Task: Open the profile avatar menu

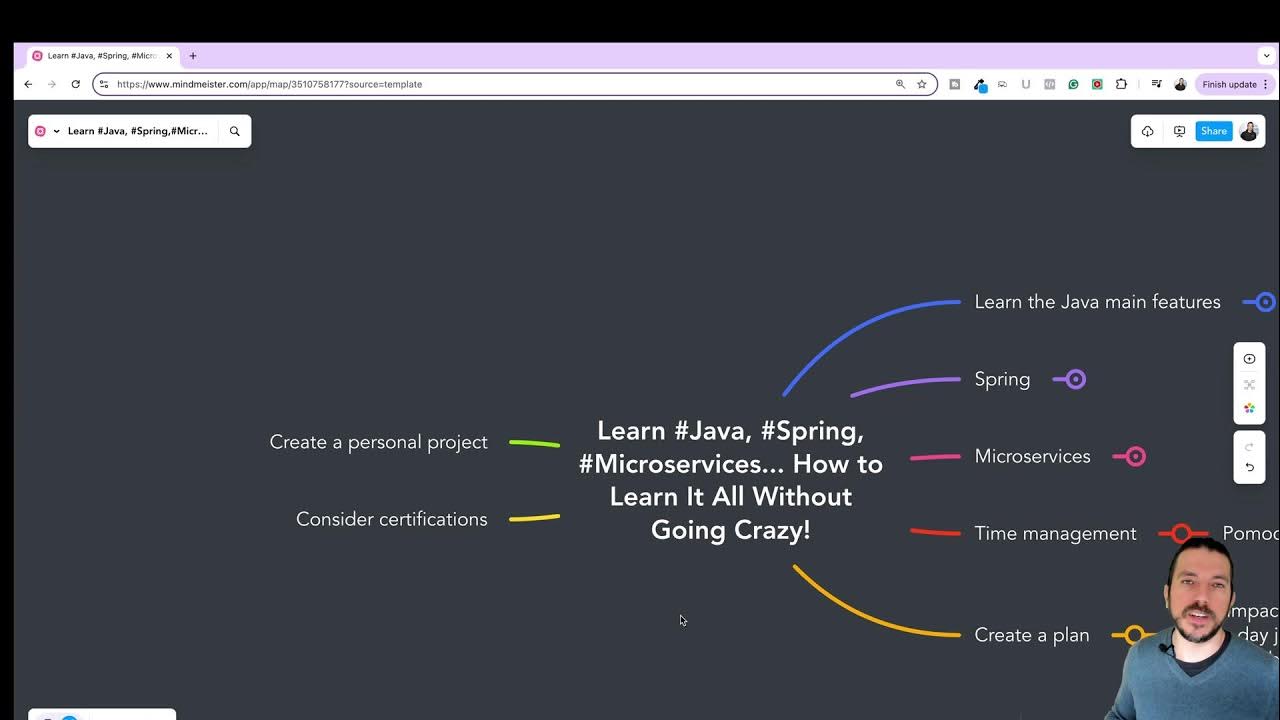Action: pyautogui.click(x=1249, y=131)
